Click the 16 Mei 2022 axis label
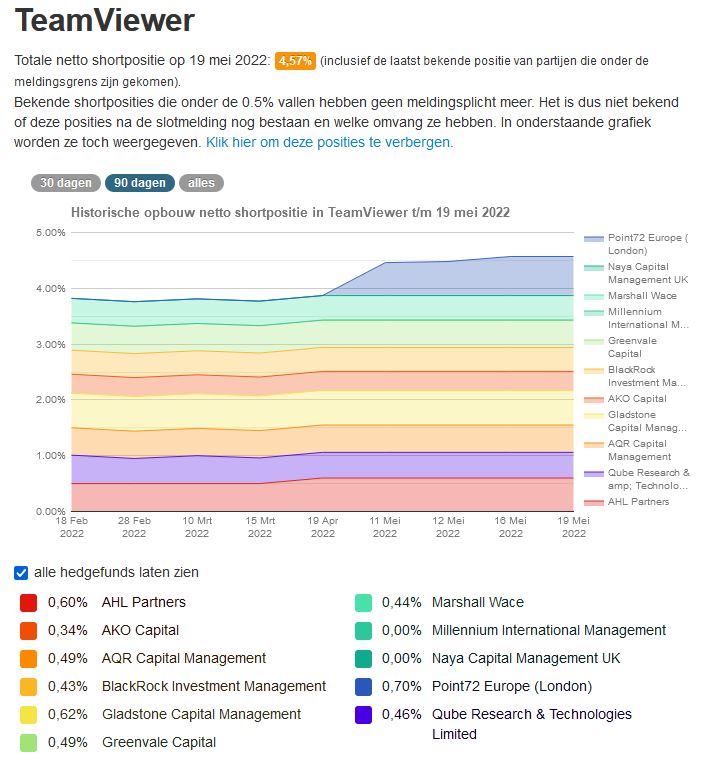 [511, 527]
